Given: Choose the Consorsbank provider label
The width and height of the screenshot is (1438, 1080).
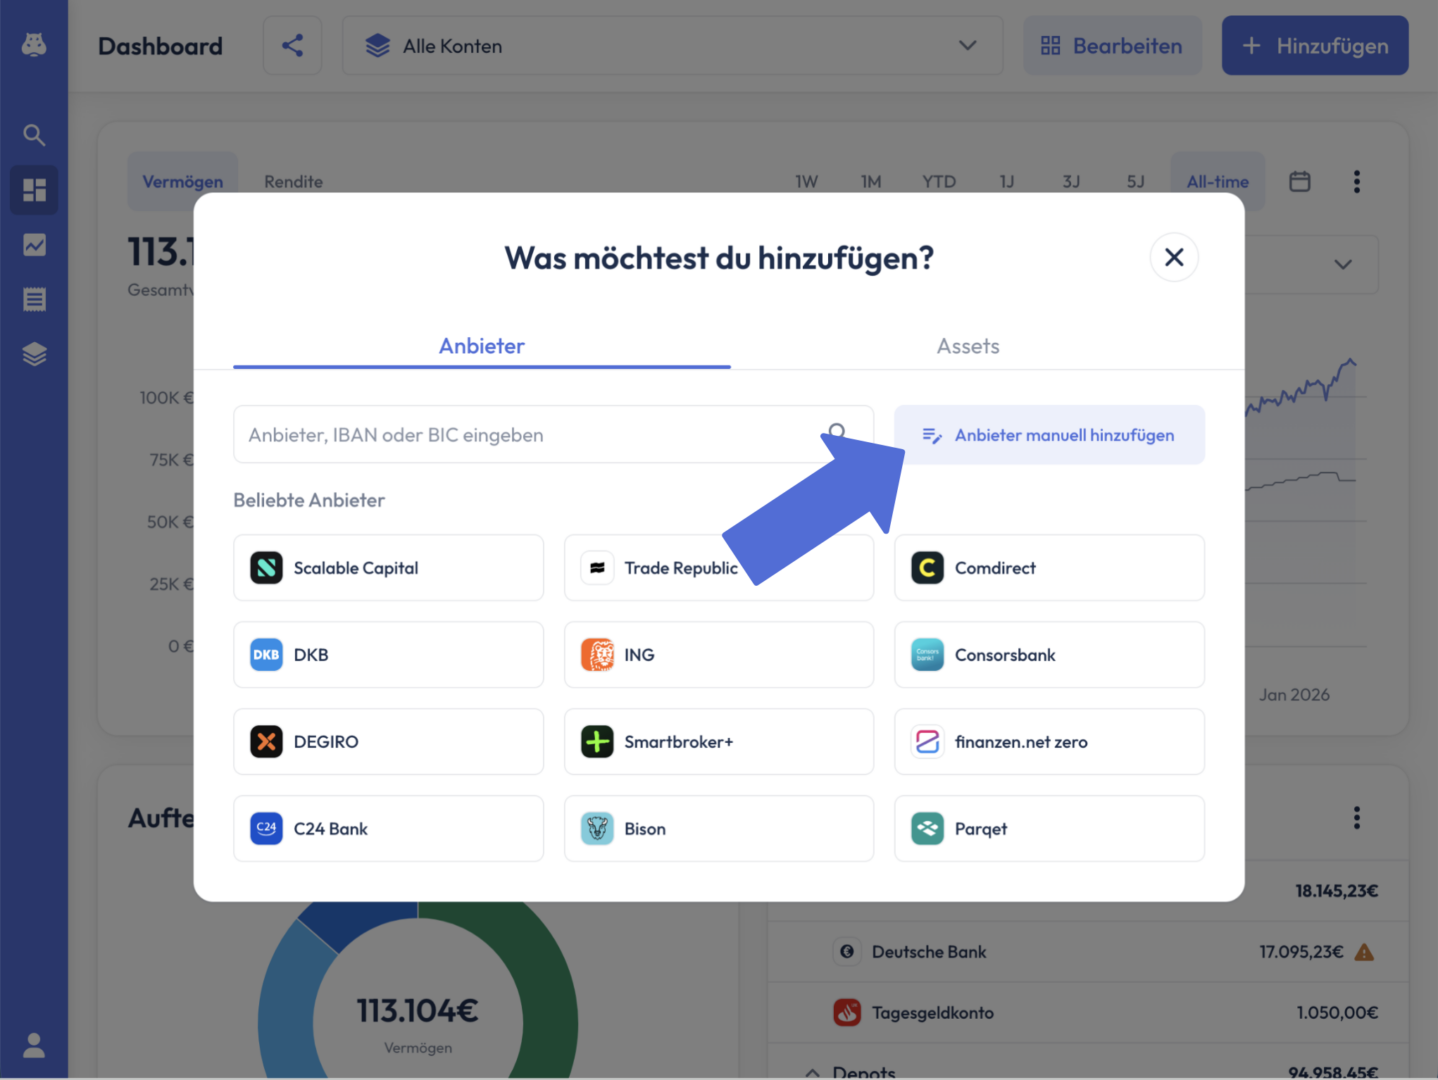Looking at the screenshot, I should pyautogui.click(x=1005, y=655).
